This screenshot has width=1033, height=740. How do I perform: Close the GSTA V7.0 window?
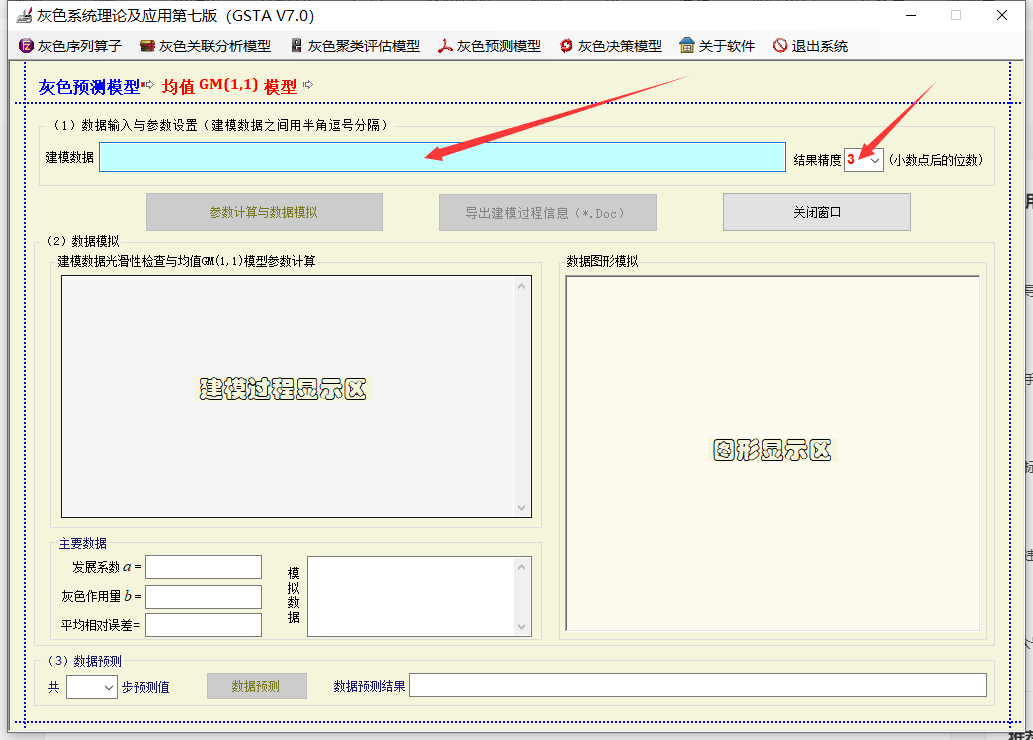click(1001, 15)
